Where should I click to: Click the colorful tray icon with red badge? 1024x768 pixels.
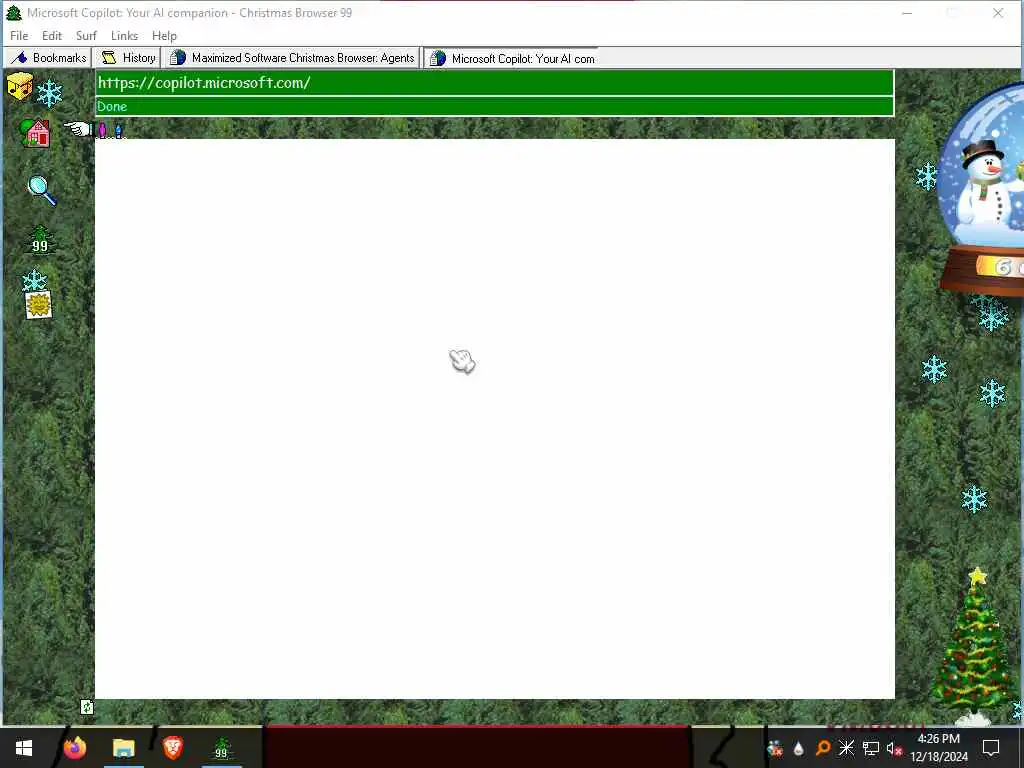coord(775,748)
